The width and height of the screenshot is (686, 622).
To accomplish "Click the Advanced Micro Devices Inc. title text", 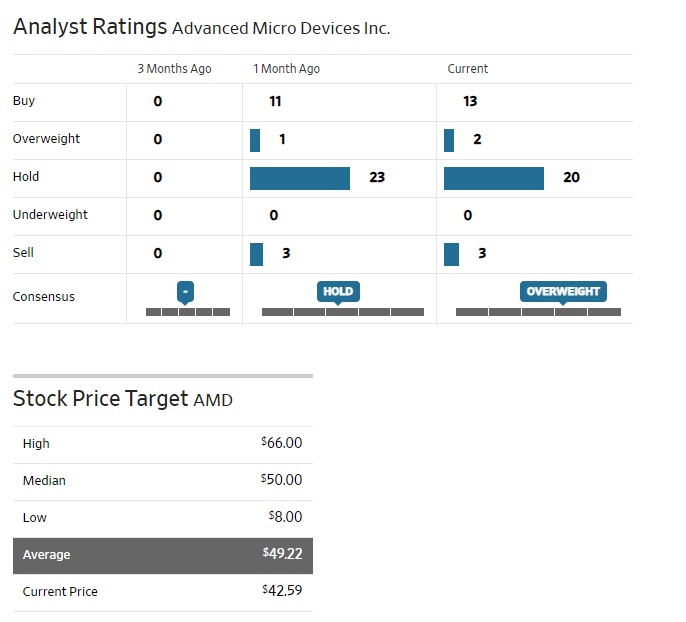I will (x=281, y=29).
